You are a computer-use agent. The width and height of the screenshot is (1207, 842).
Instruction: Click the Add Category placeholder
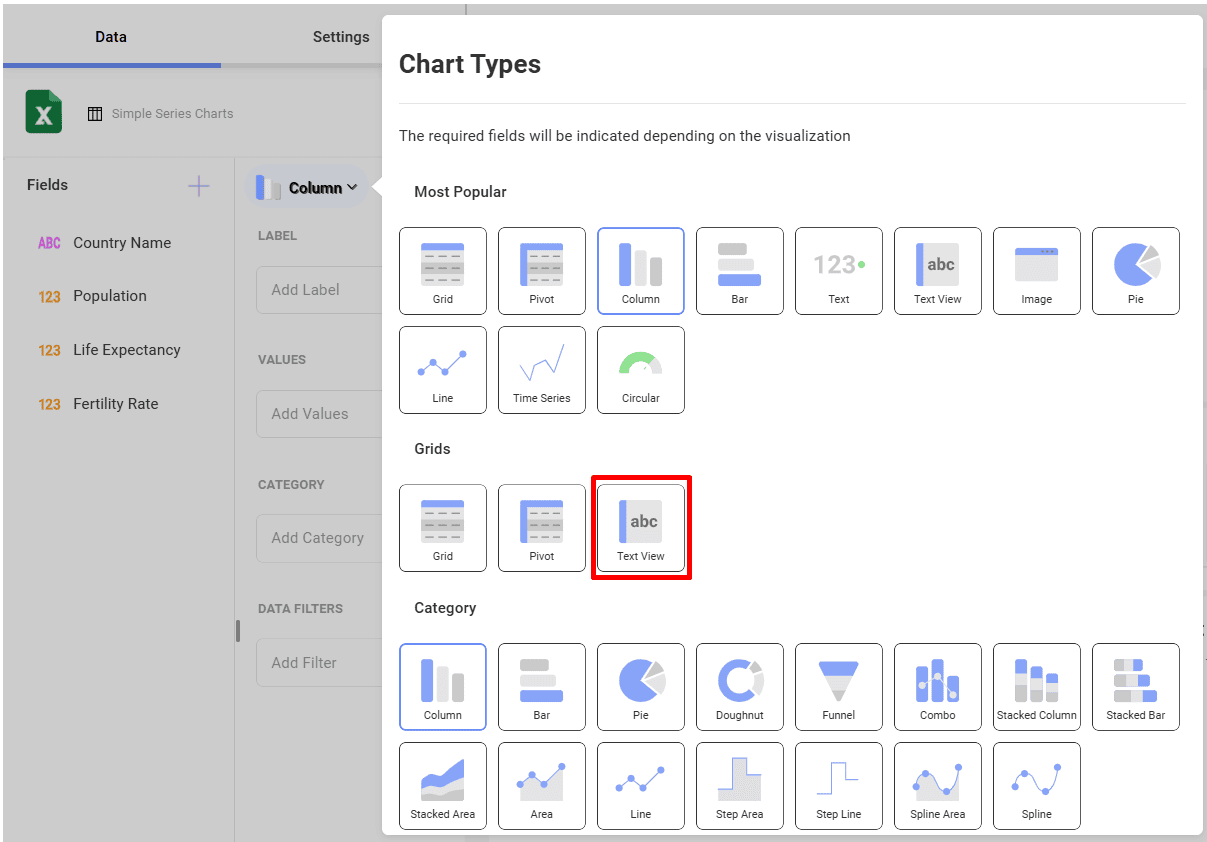click(317, 538)
